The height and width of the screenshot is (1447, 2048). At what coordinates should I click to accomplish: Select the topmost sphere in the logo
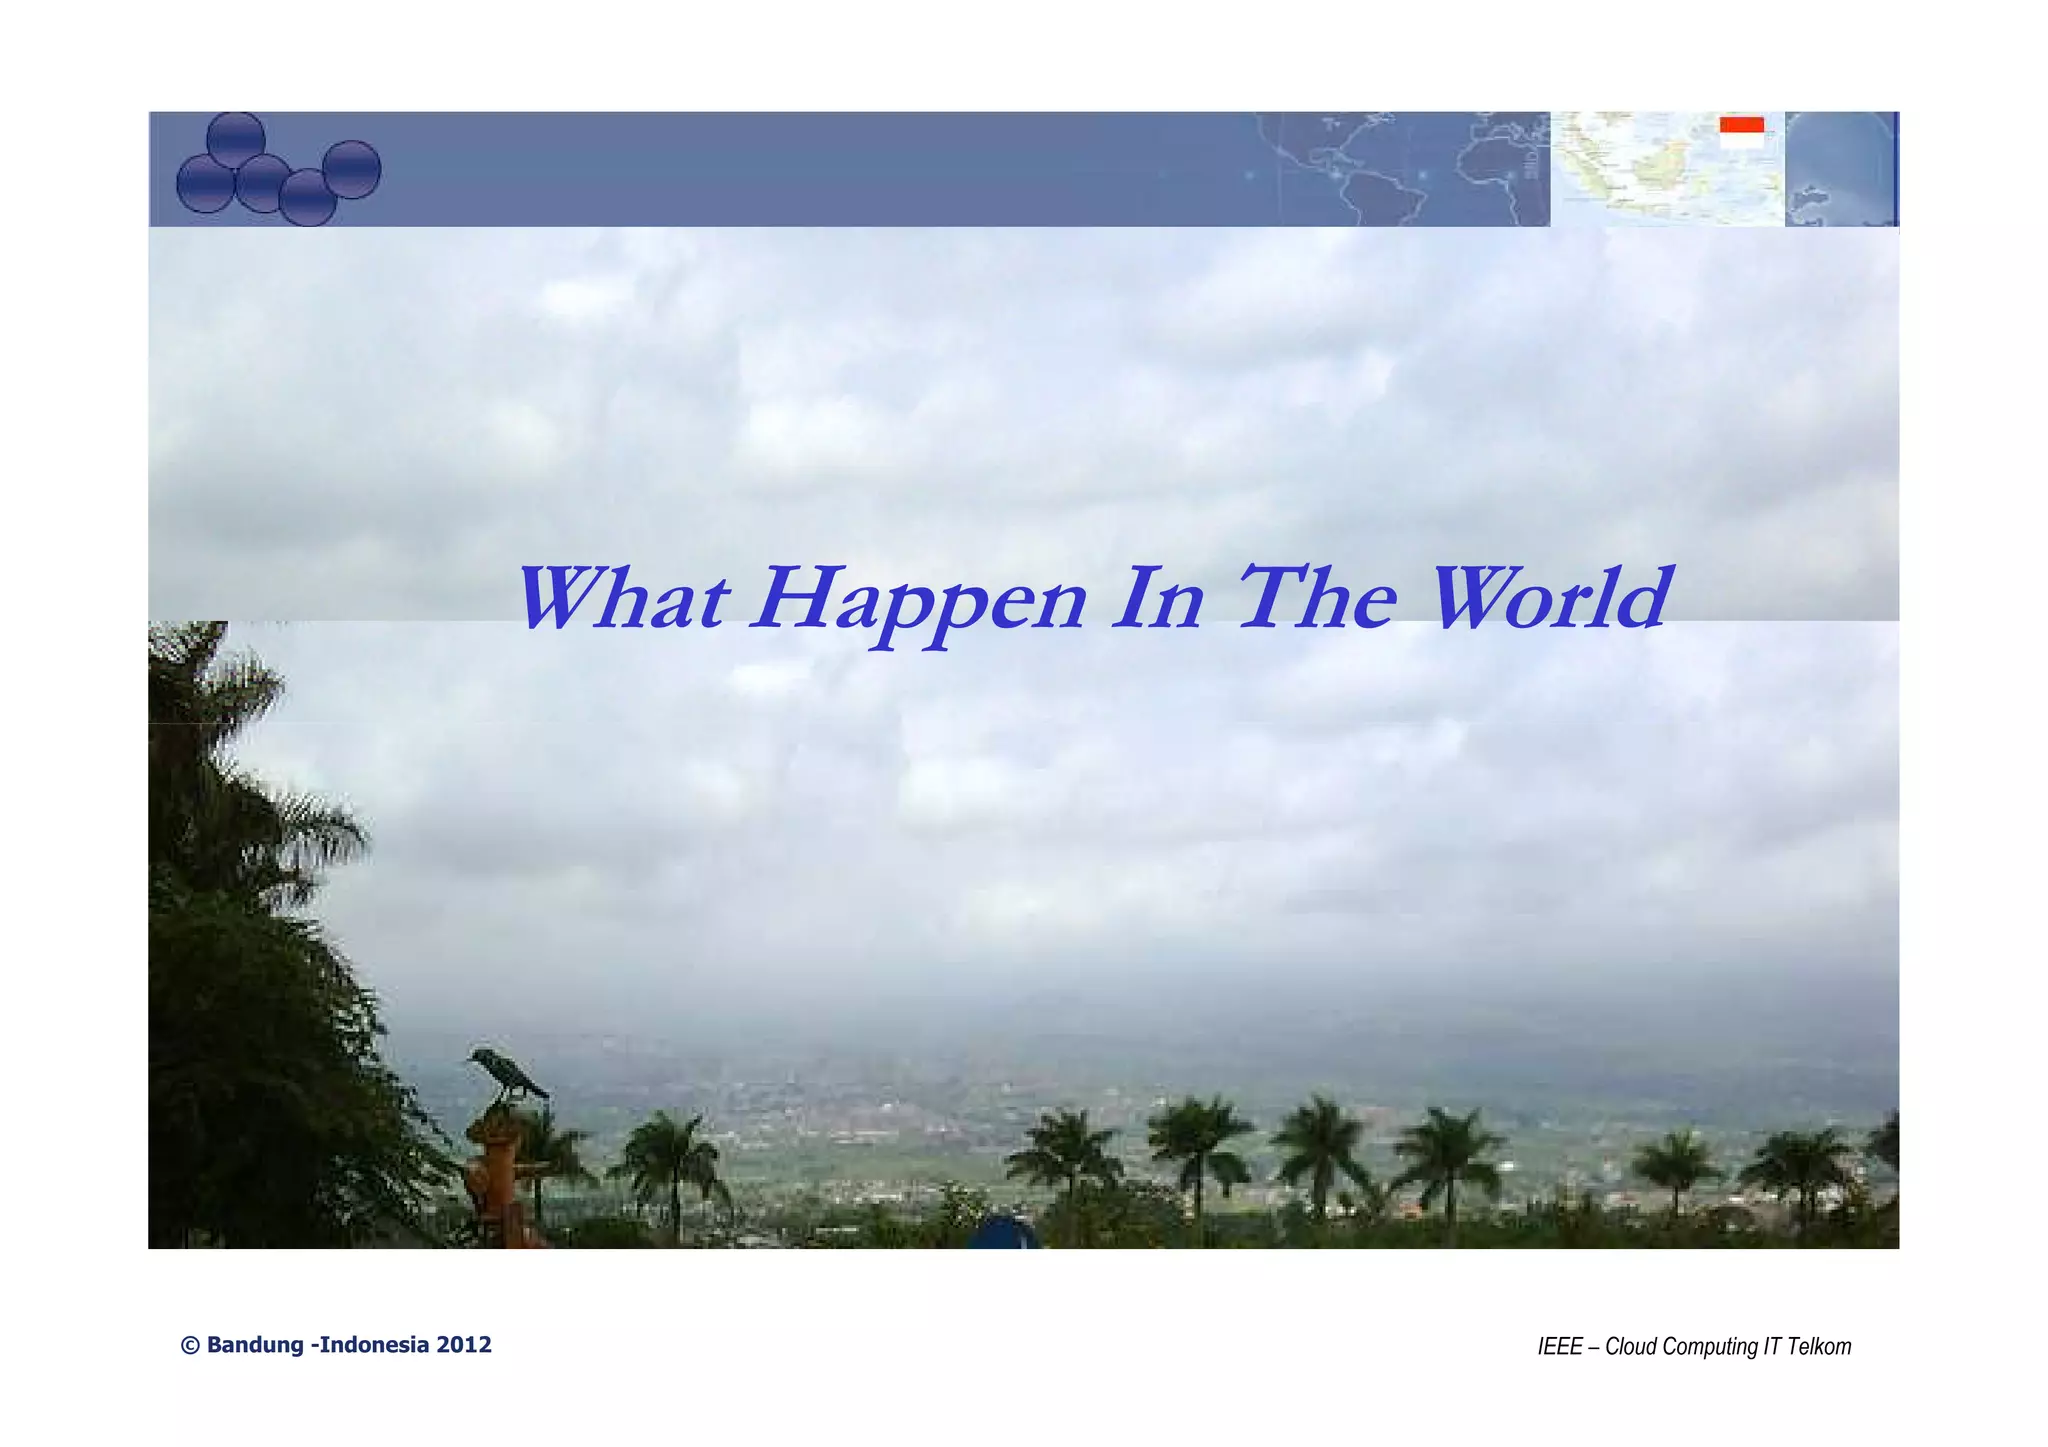(x=236, y=139)
